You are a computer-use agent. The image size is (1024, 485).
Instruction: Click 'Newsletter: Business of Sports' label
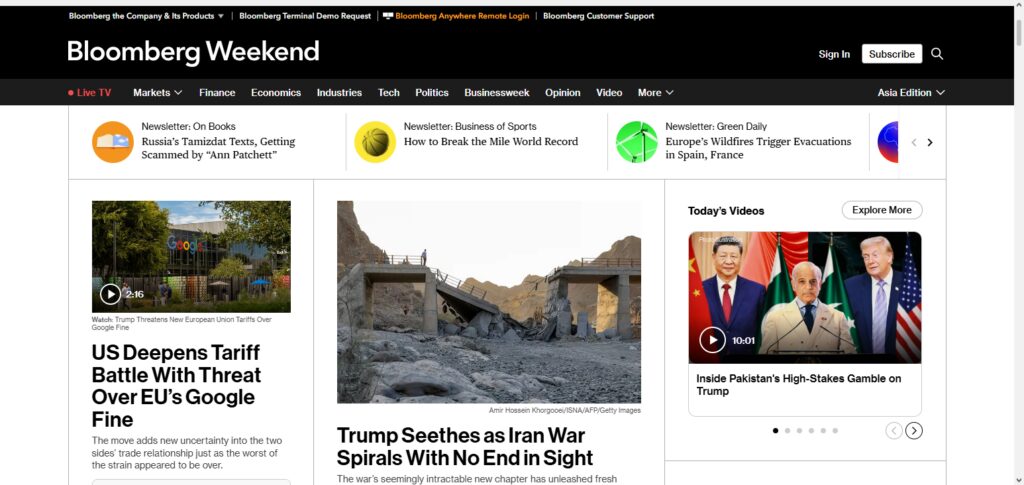tap(470, 127)
